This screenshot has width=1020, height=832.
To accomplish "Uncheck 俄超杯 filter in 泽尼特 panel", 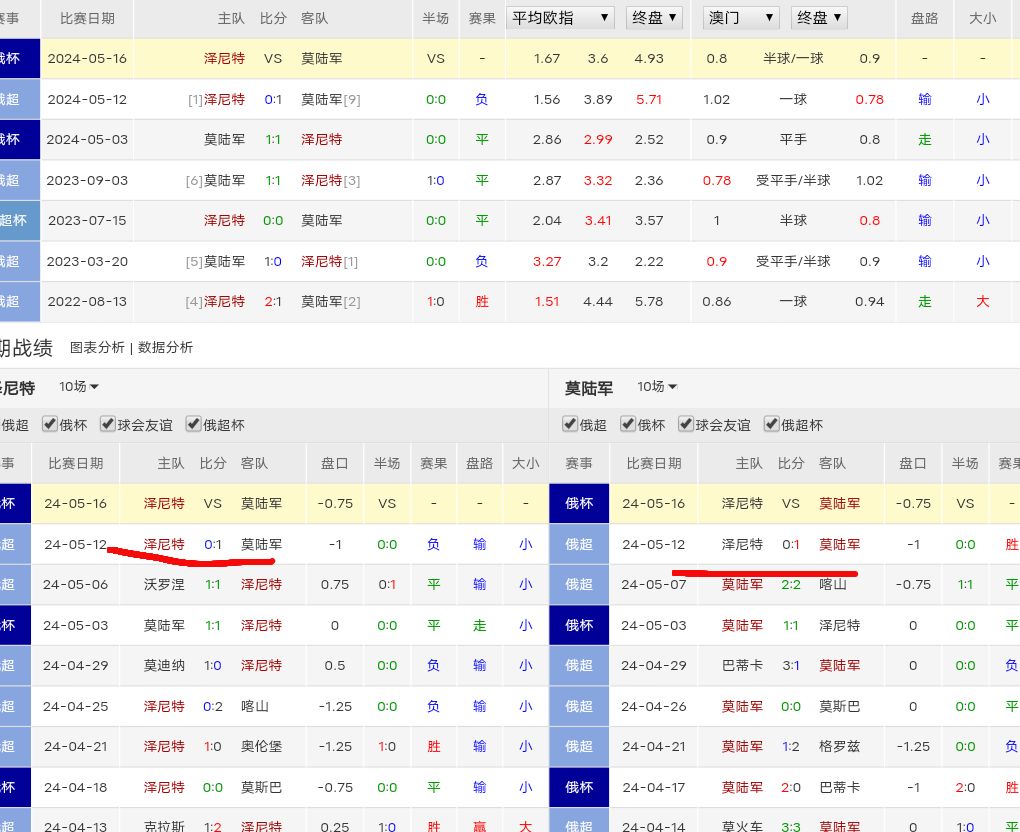I will tap(194, 424).
